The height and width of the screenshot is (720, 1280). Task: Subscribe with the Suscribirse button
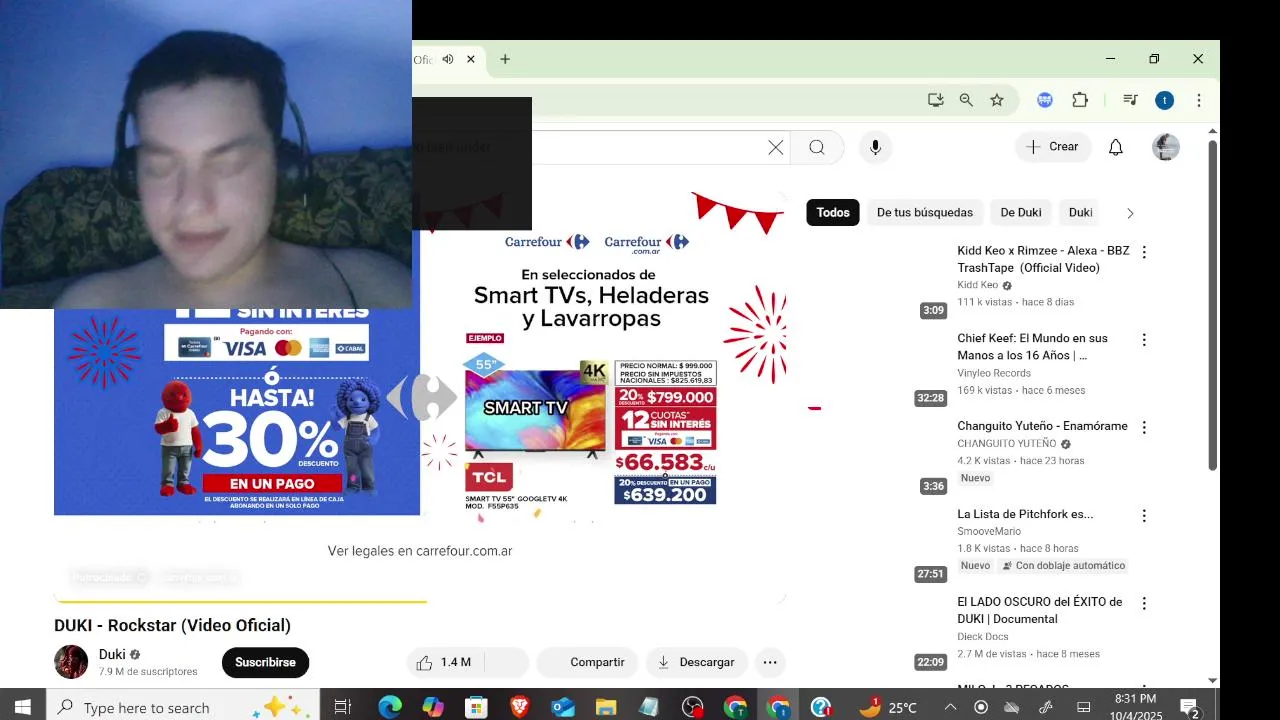pyautogui.click(x=265, y=662)
